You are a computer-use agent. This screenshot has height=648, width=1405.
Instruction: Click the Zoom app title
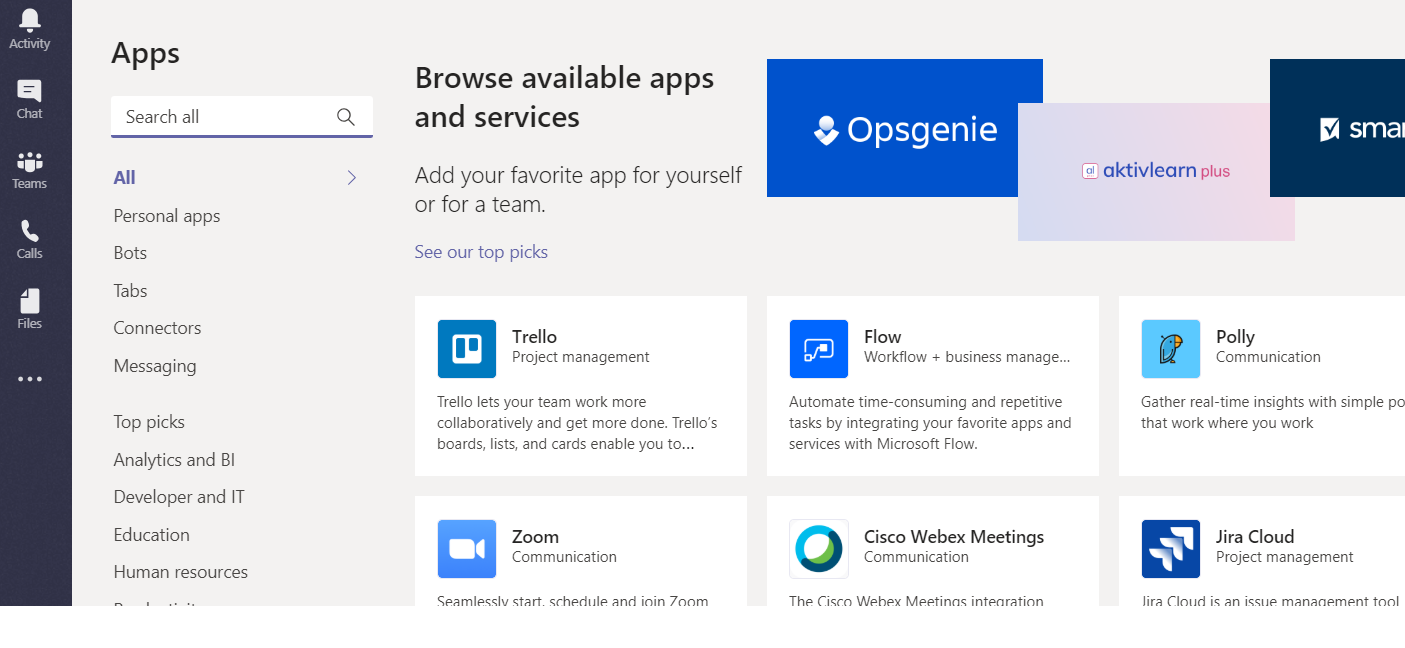coord(535,537)
